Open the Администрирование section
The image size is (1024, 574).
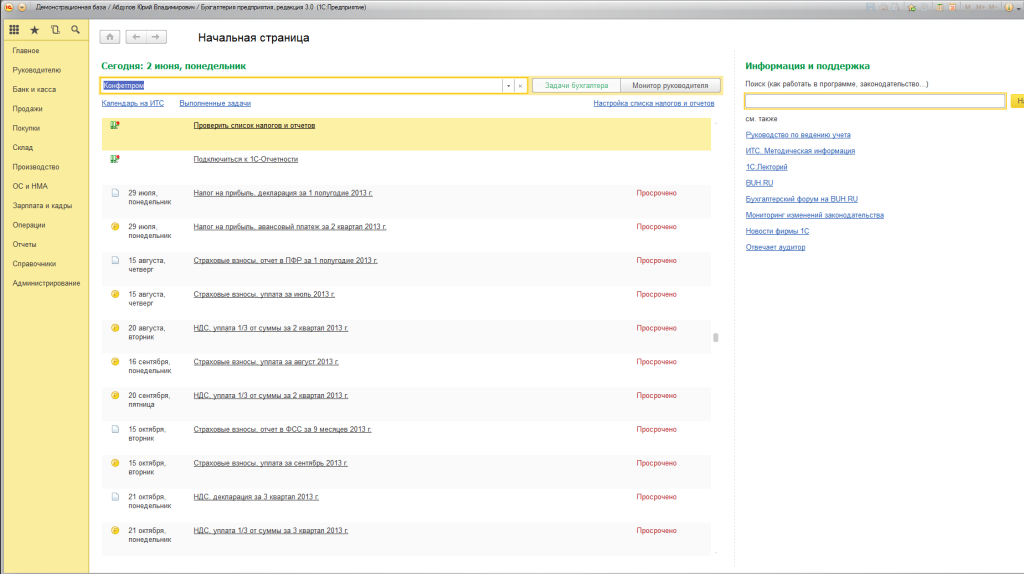click(x=46, y=283)
